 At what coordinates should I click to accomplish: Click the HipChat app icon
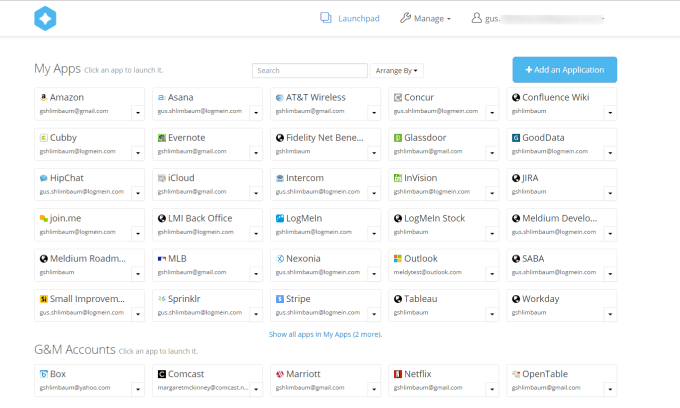[x=43, y=178]
